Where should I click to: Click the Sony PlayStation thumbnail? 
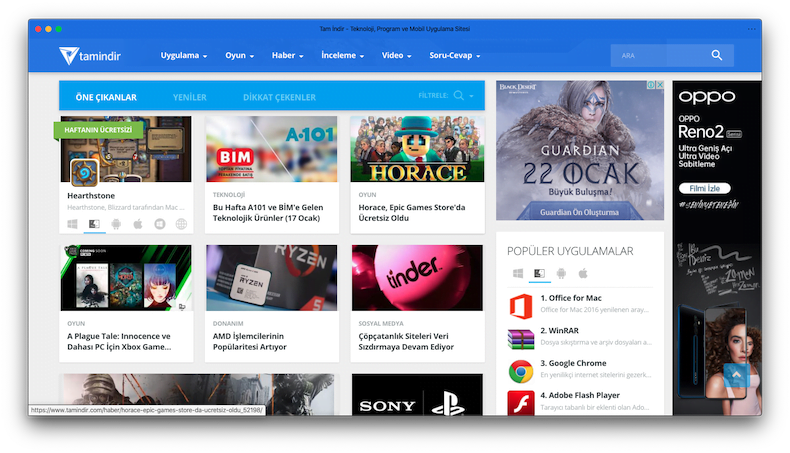(417, 395)
